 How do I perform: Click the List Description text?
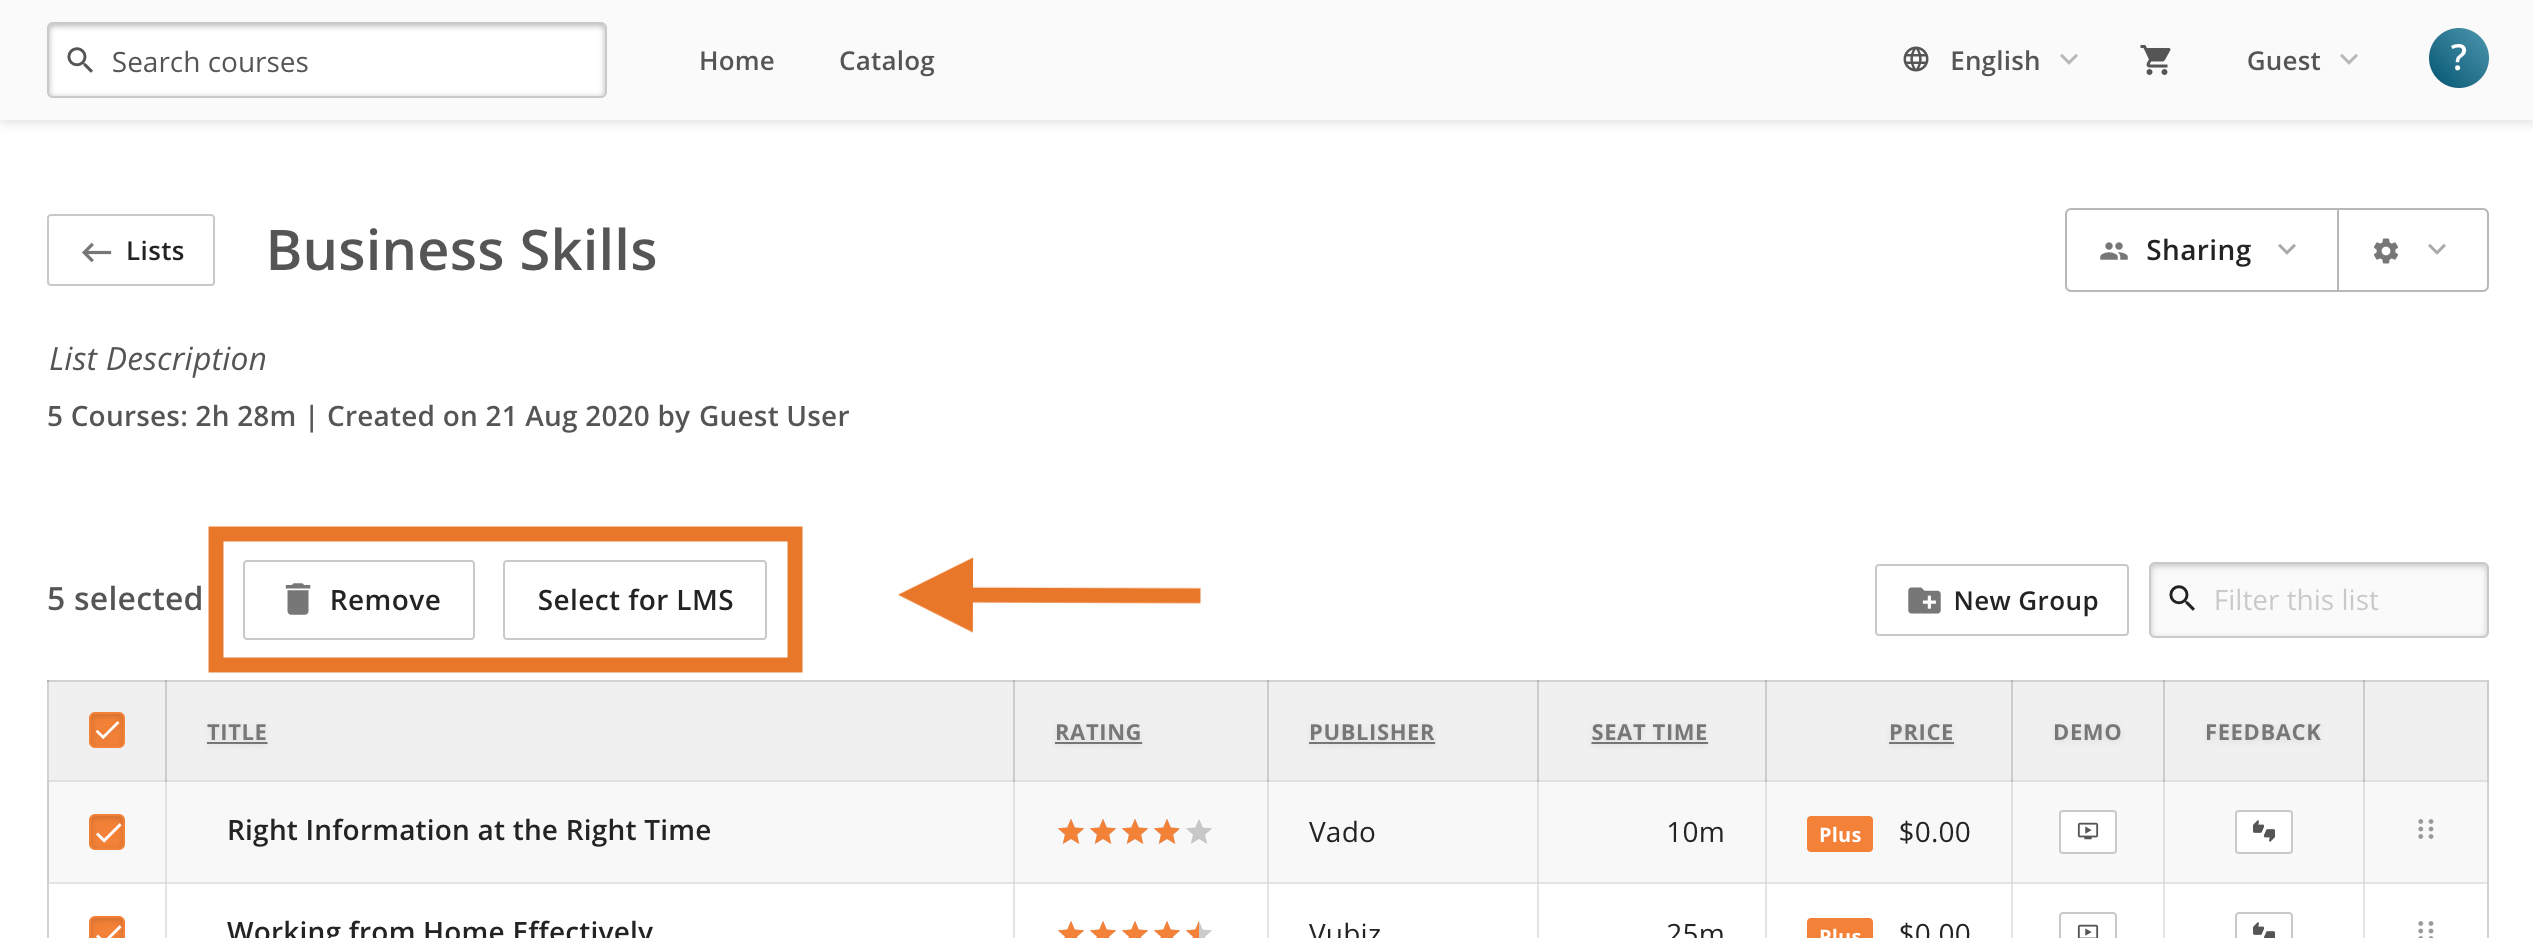tap(157, 359)
